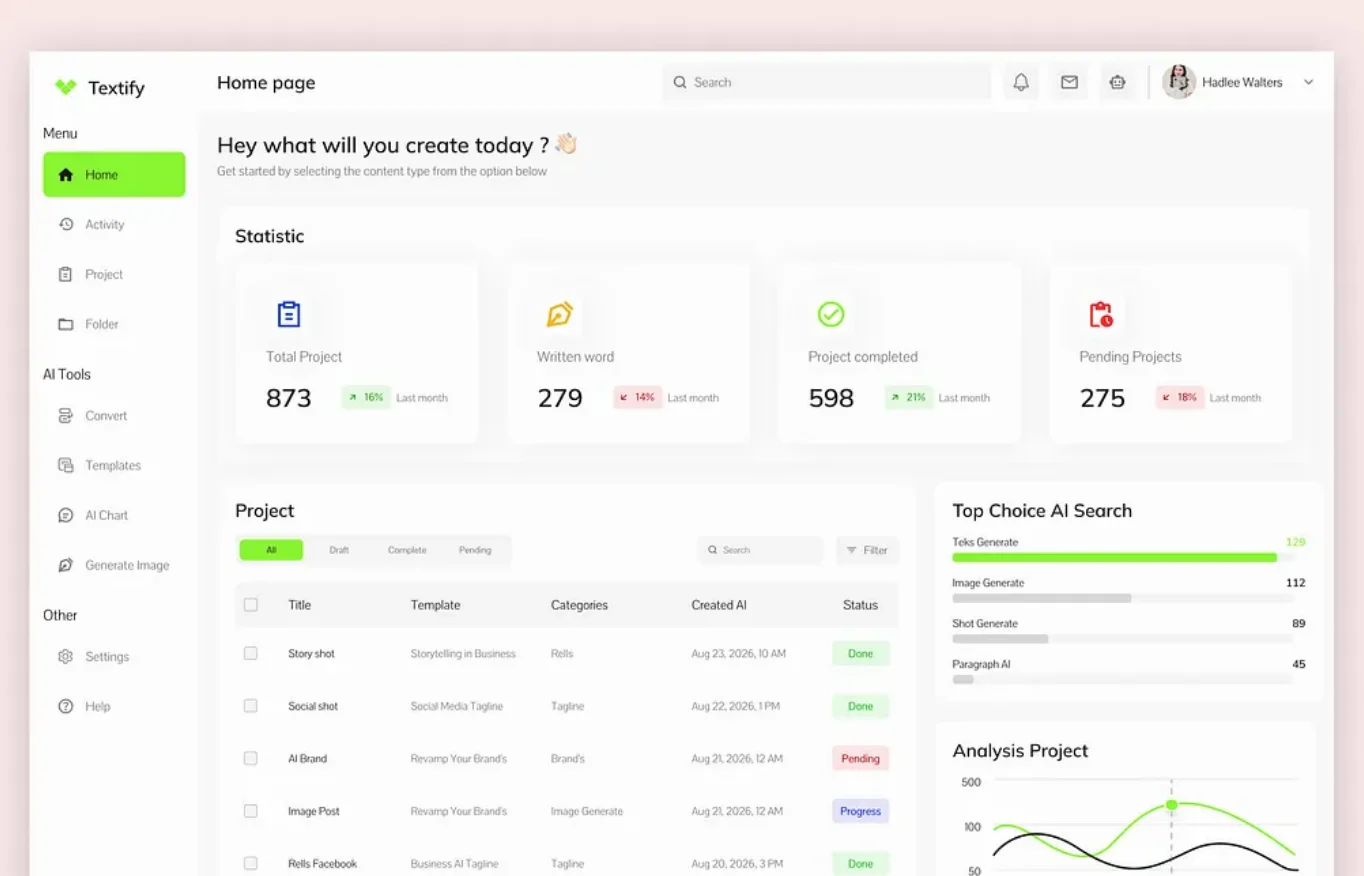
Task: Click the magnifier icon in top search
Action: tap(680, 82)
